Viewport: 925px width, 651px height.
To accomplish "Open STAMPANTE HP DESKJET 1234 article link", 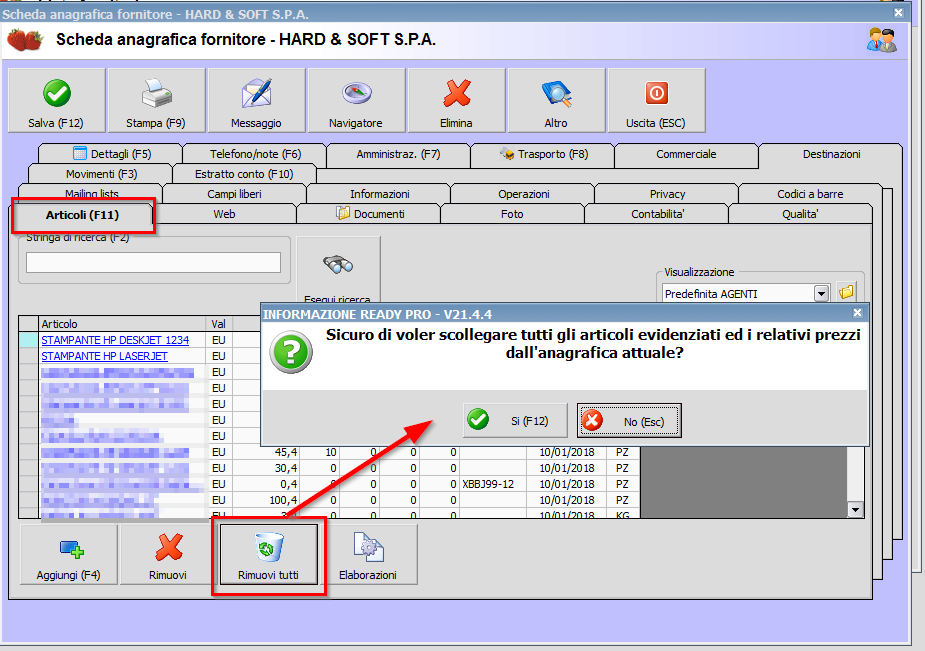I will tap(115, 340).
